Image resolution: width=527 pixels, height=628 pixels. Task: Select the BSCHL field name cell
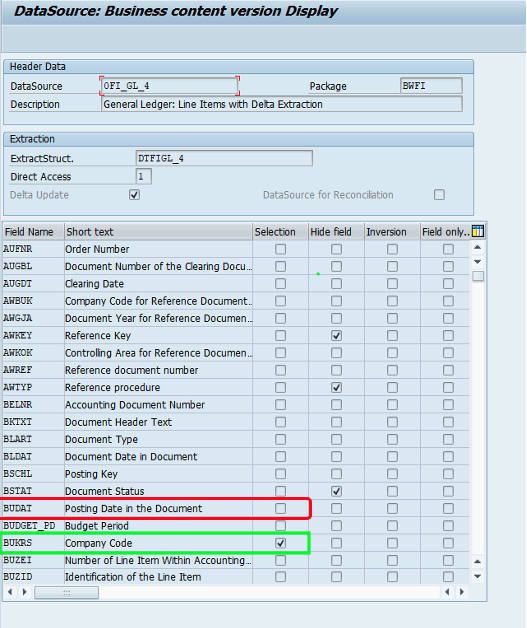tap(33, 474)
